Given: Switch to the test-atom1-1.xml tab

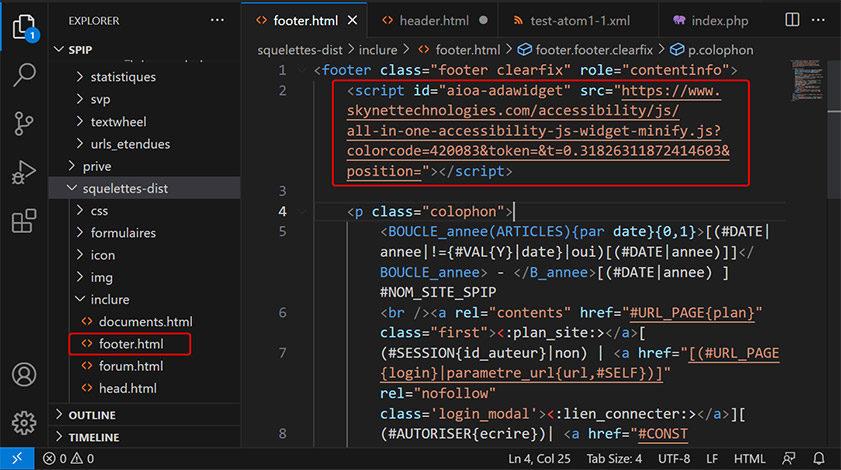Looking at the screenshot, I should tap(580, 20).
